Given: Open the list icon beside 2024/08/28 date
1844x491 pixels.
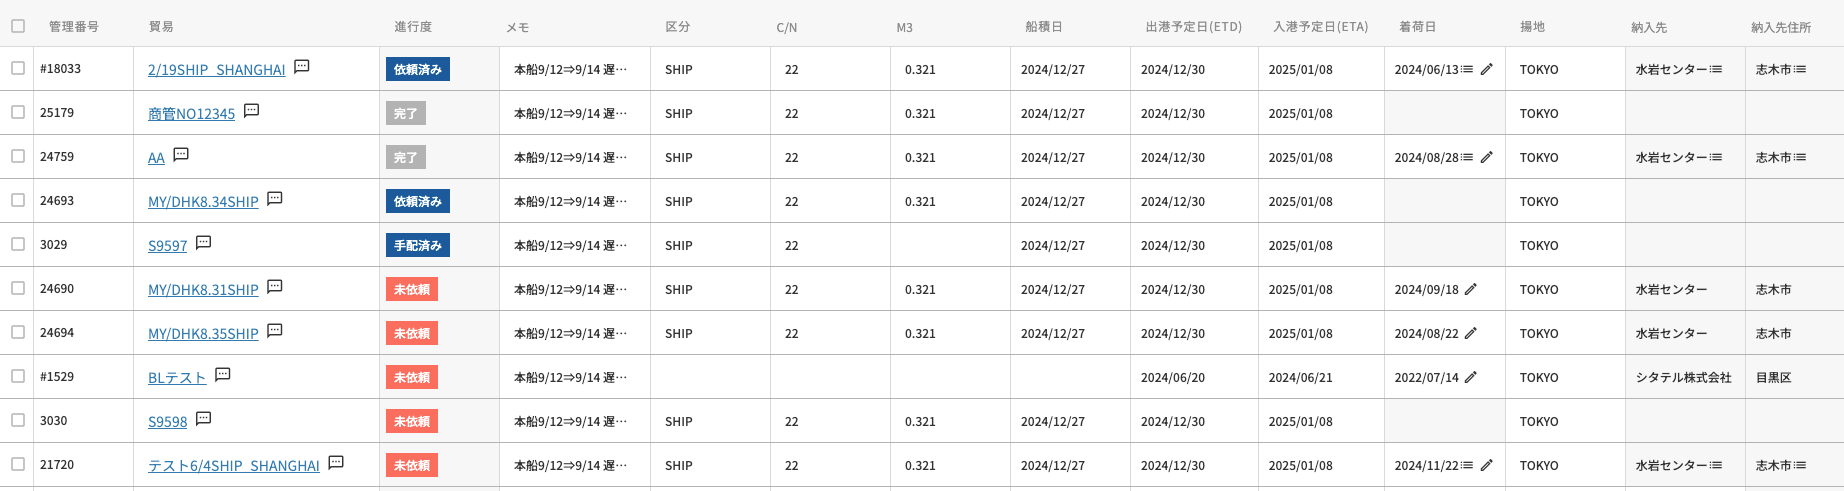Looking at the screenshot, I should (1467, 157).
